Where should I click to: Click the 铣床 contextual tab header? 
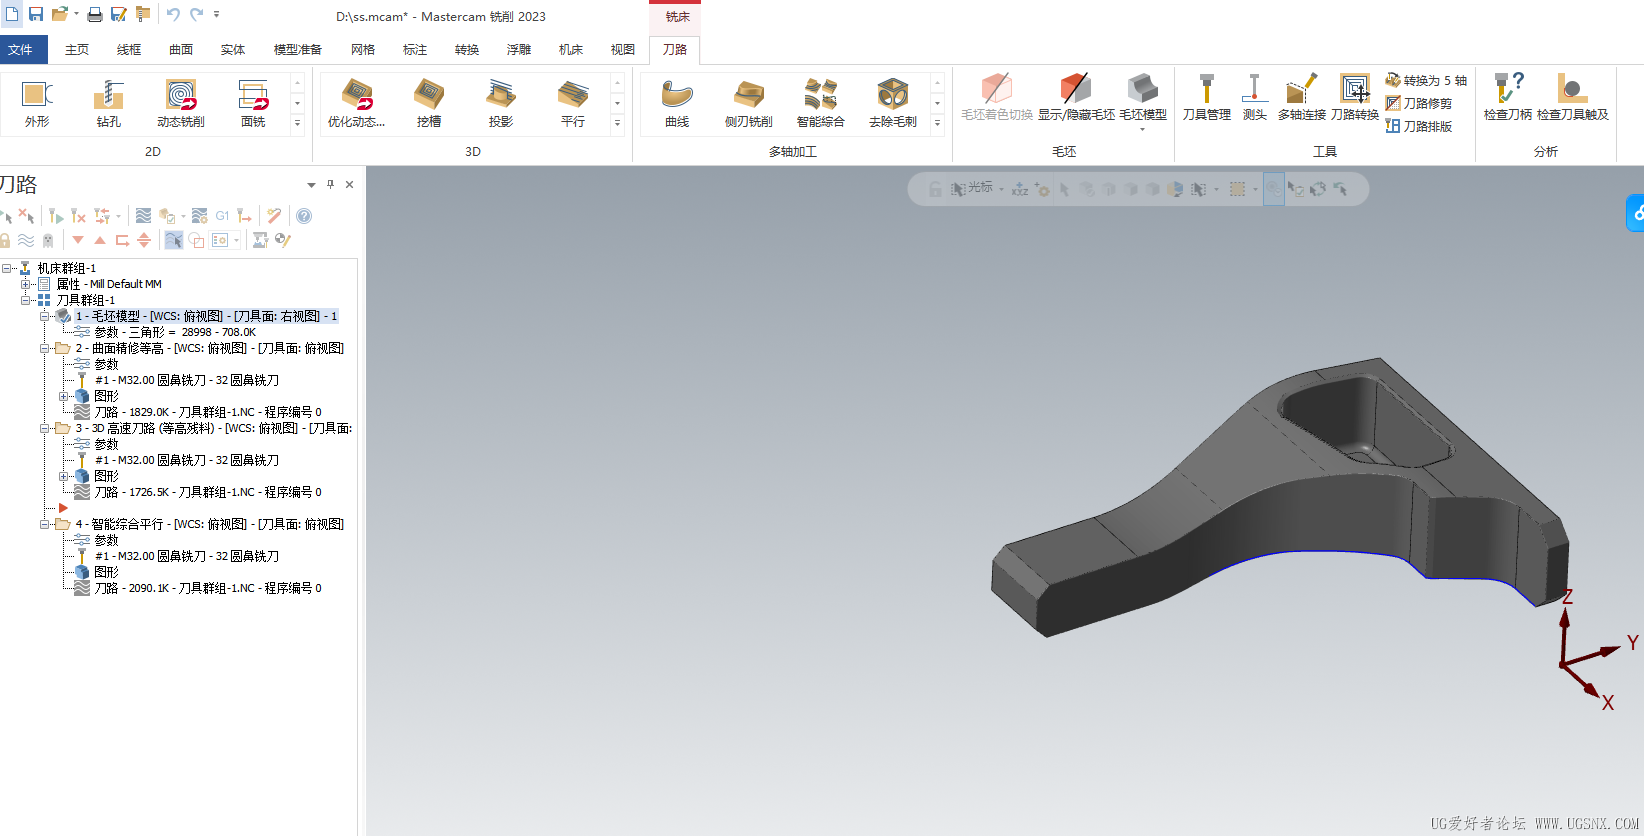pyautogui.click(x=676, y=17)
